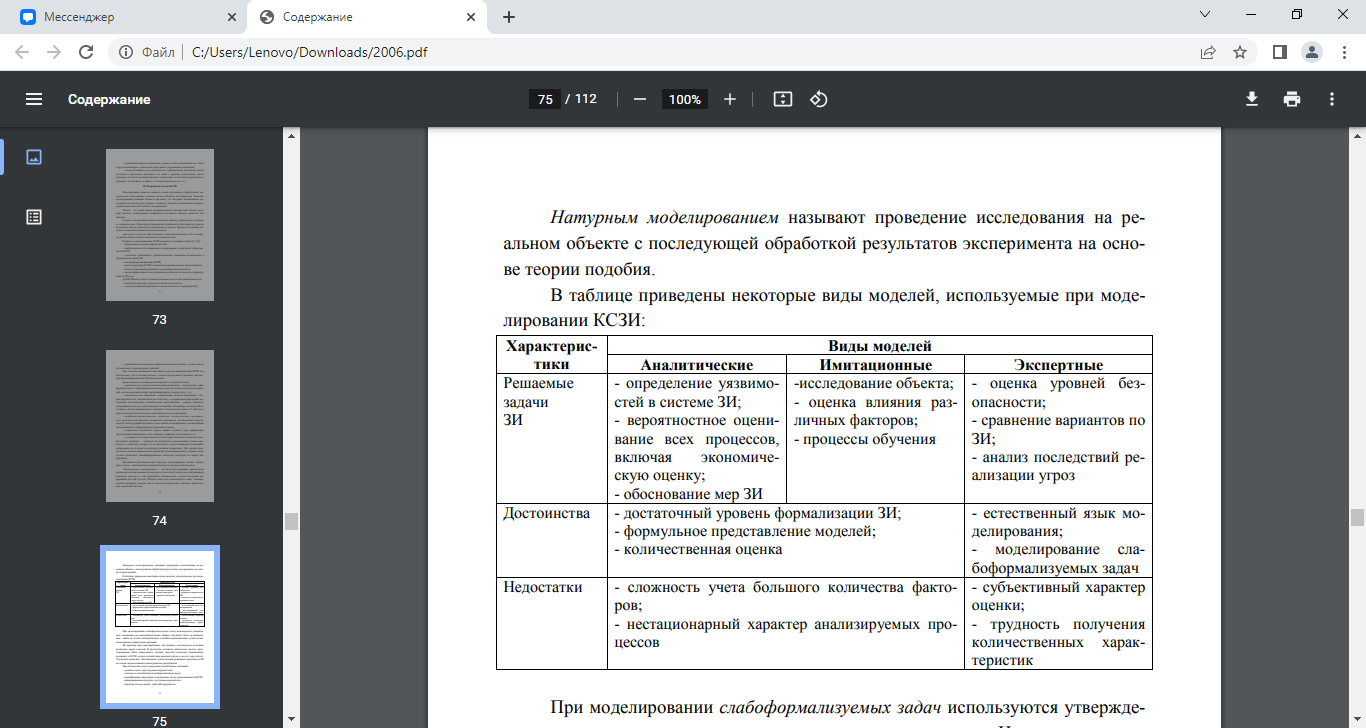
Task: Close the Содержание tab
Action: 470,17
